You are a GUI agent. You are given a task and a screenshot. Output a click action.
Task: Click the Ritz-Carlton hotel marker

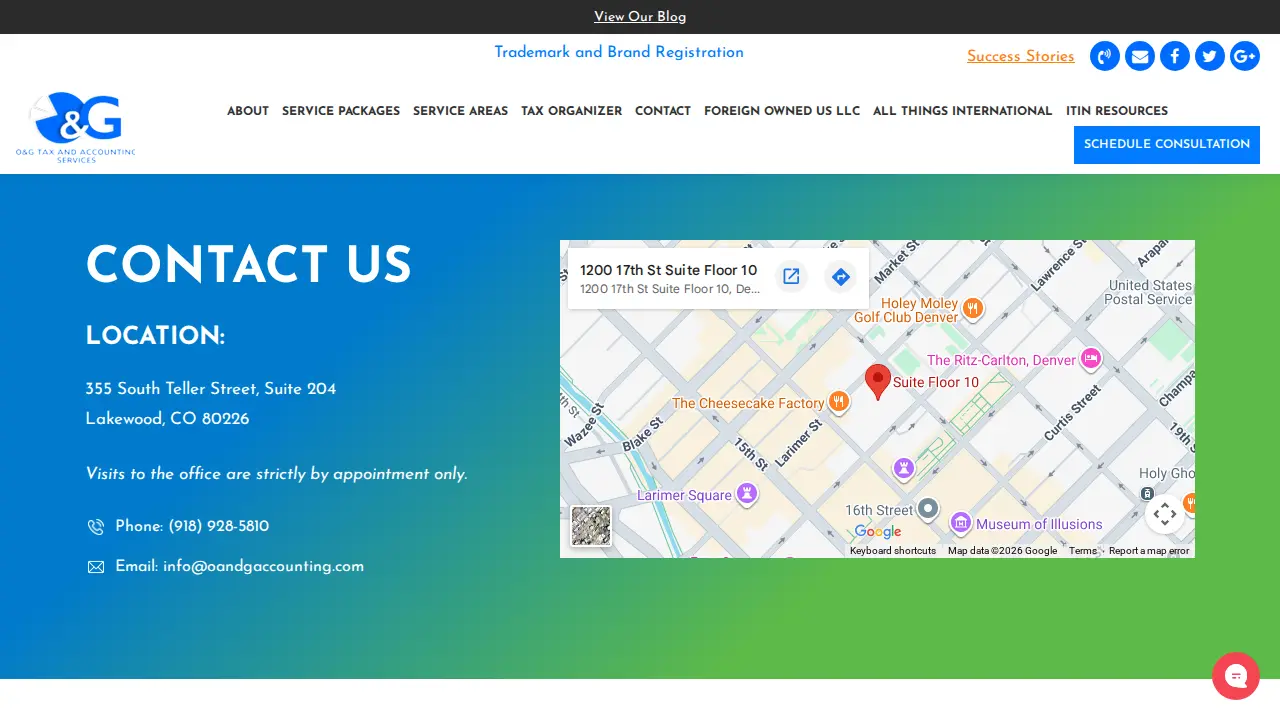tap(1091, 359)
